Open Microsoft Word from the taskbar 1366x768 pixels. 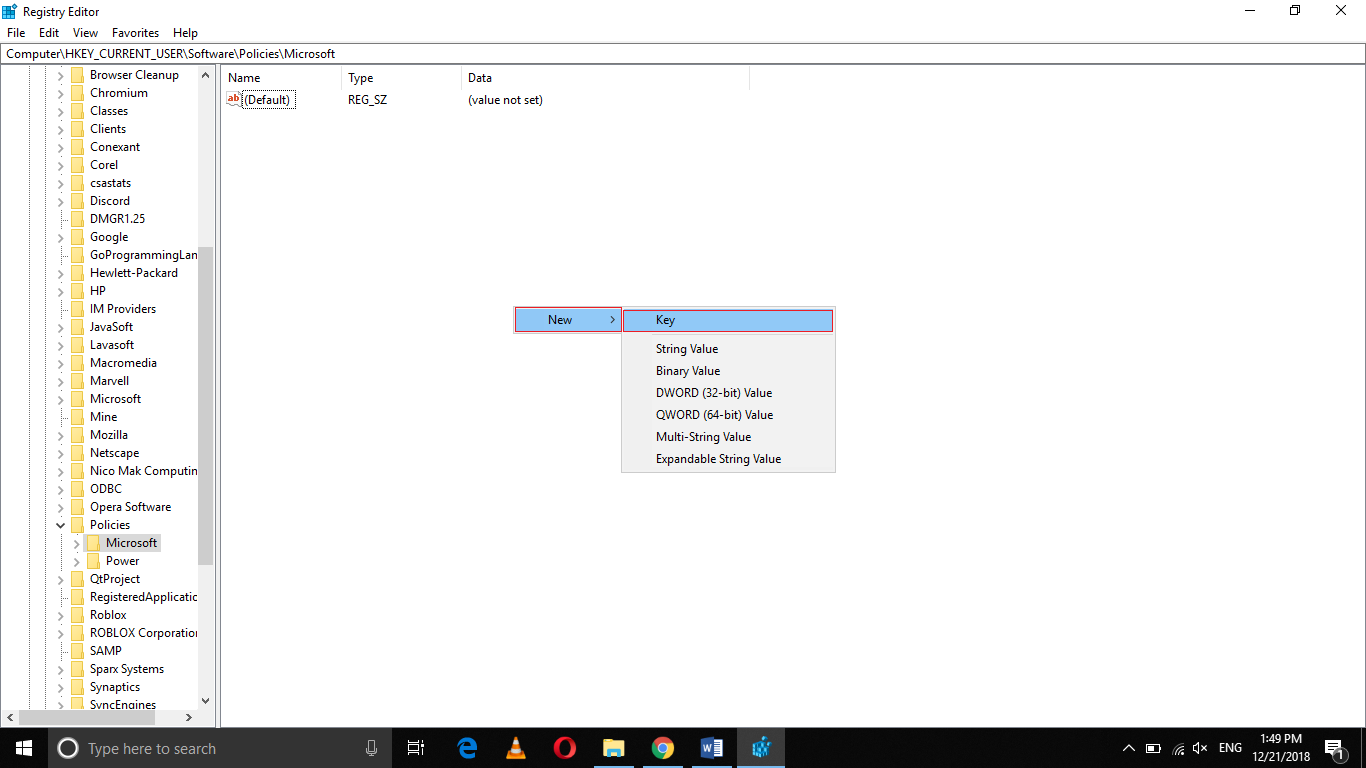712,748
